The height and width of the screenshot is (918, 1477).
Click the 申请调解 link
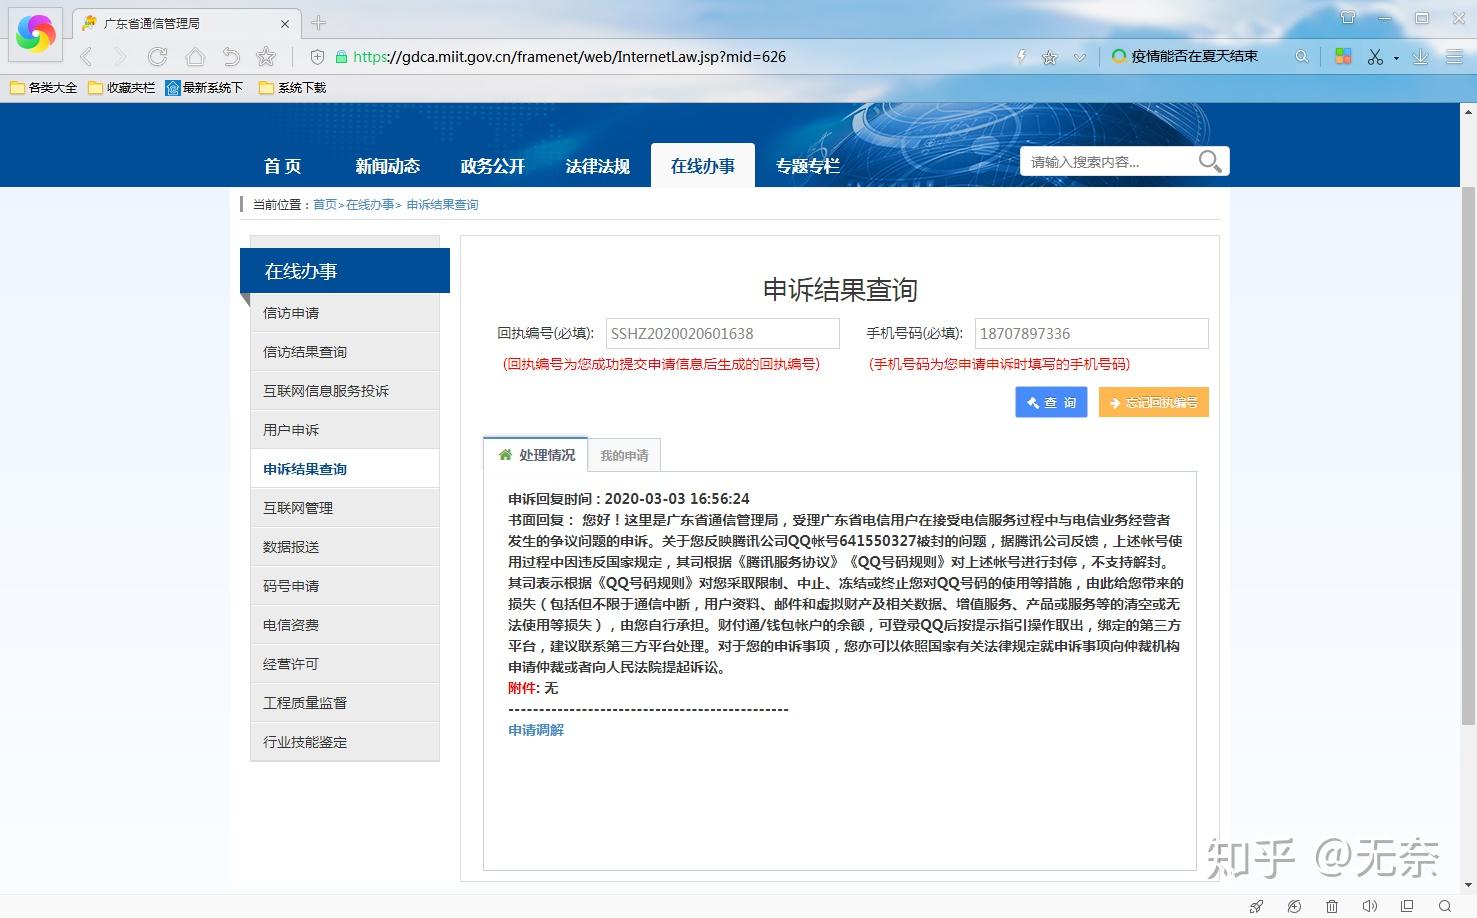(536, 730)
